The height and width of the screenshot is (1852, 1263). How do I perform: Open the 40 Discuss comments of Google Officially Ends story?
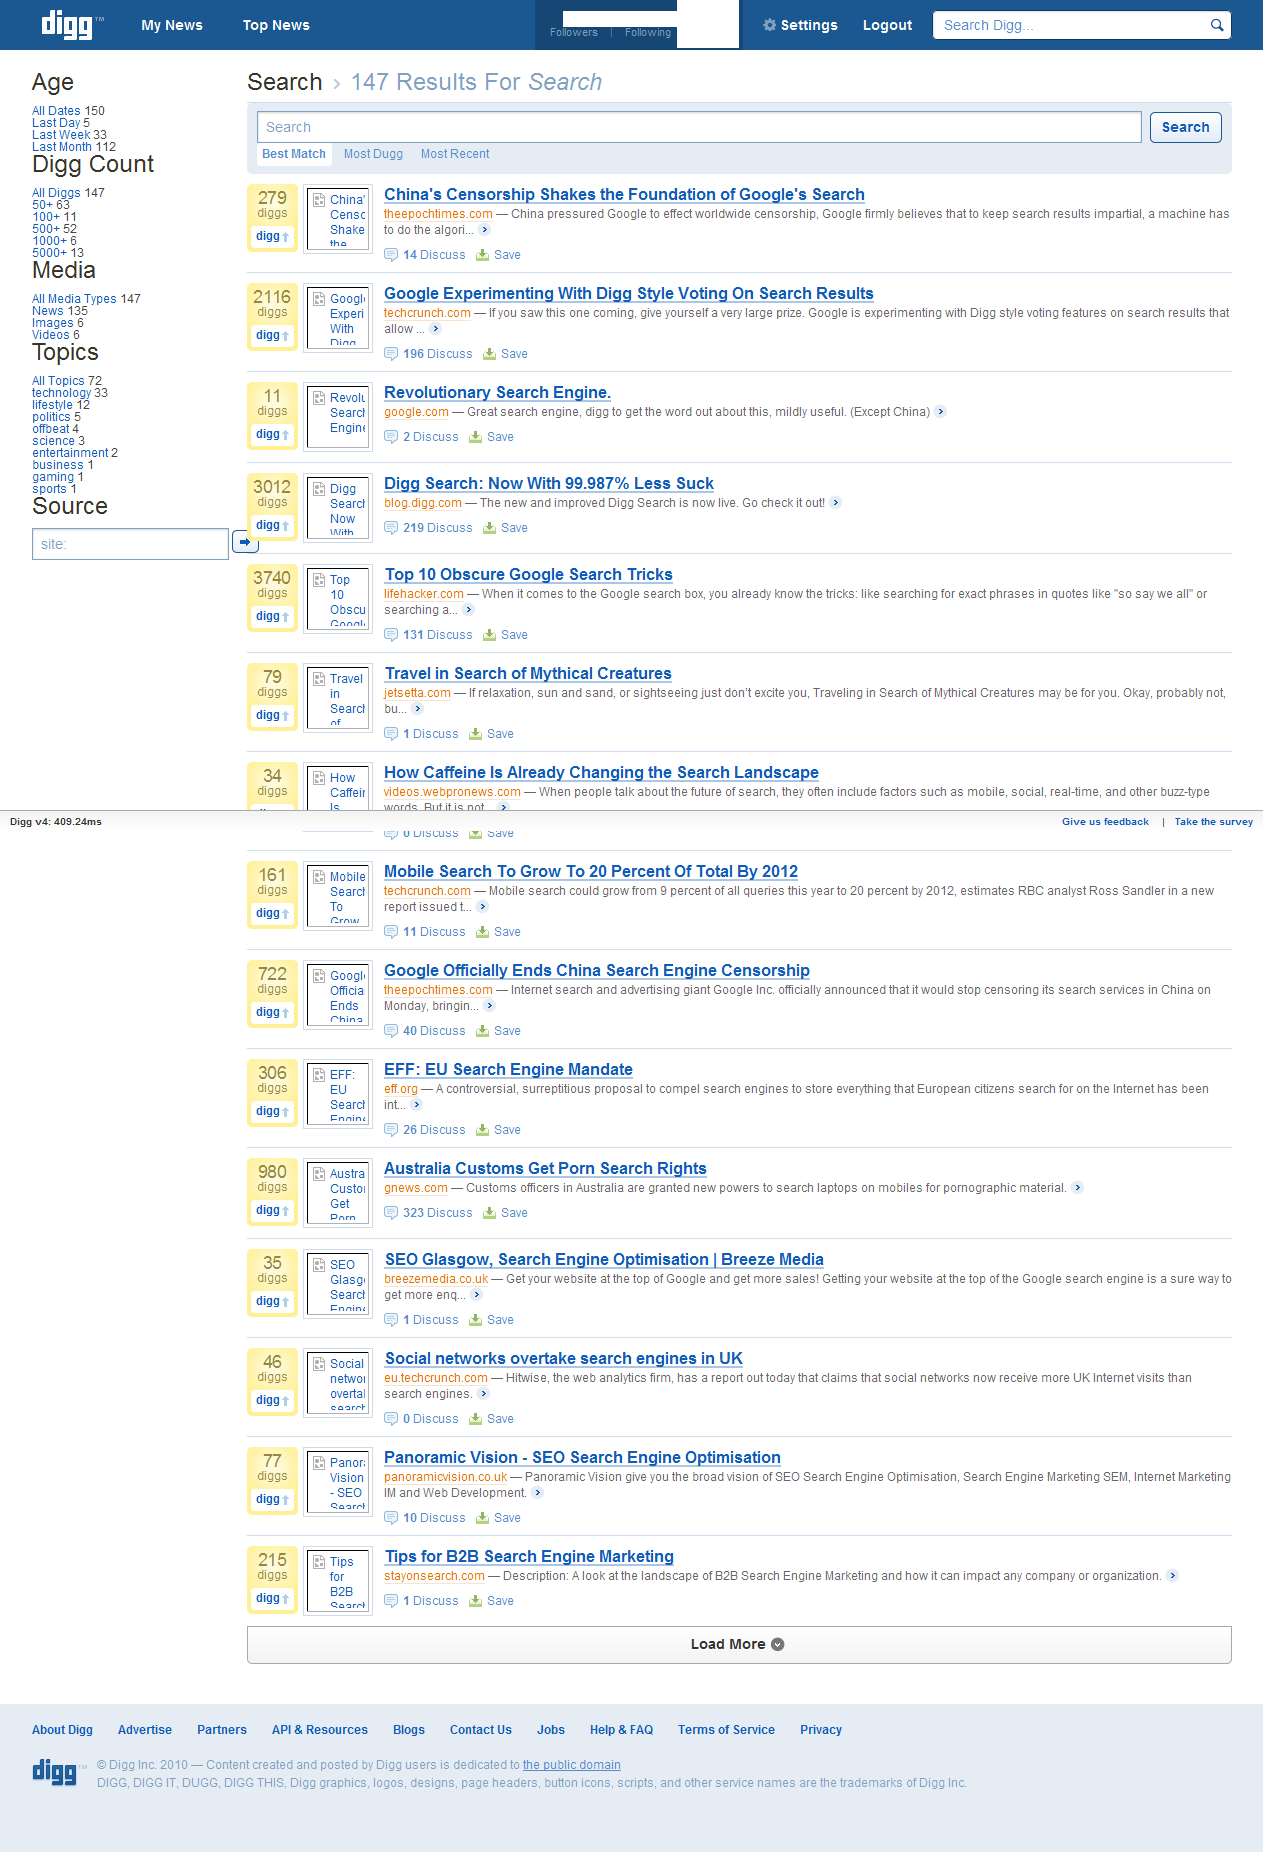point(425,1031)
